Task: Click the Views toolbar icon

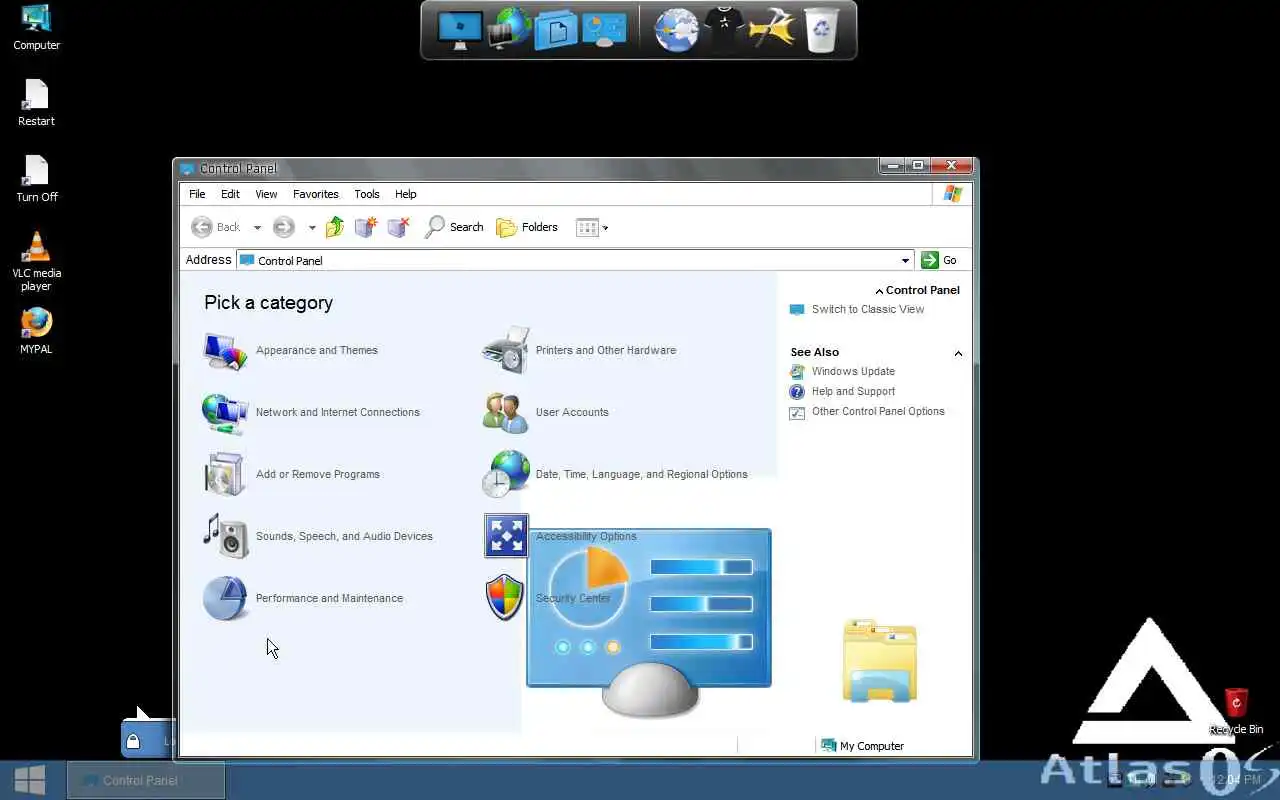Action: click(x=587, y=227)
